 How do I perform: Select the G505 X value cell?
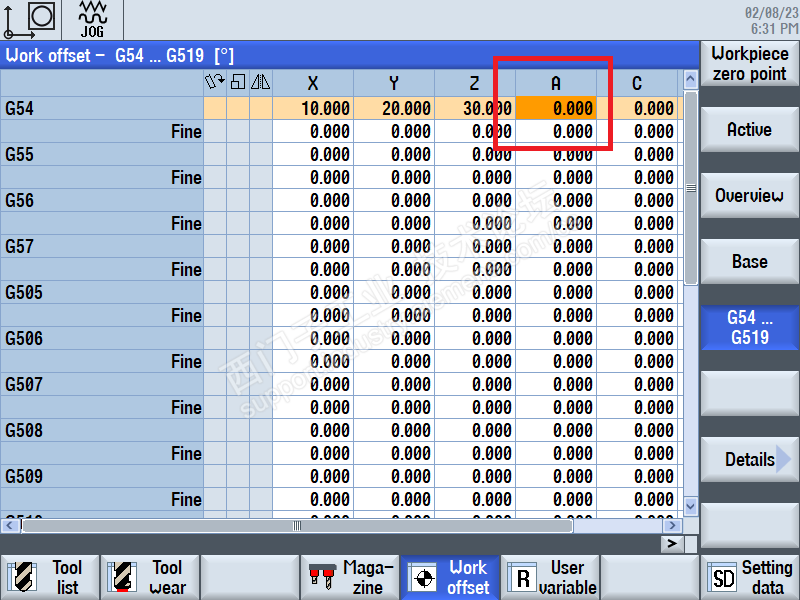click(313, 292)
